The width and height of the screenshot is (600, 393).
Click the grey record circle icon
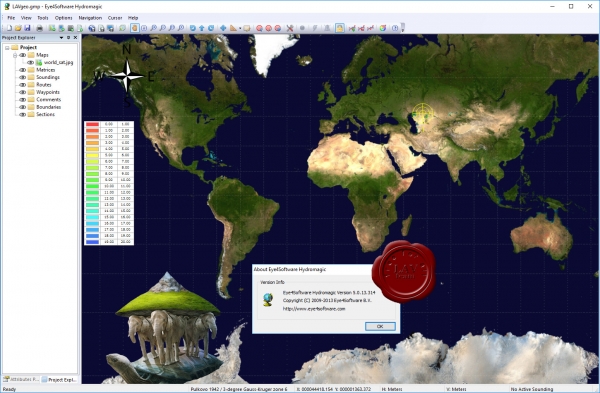click(302, 28)
